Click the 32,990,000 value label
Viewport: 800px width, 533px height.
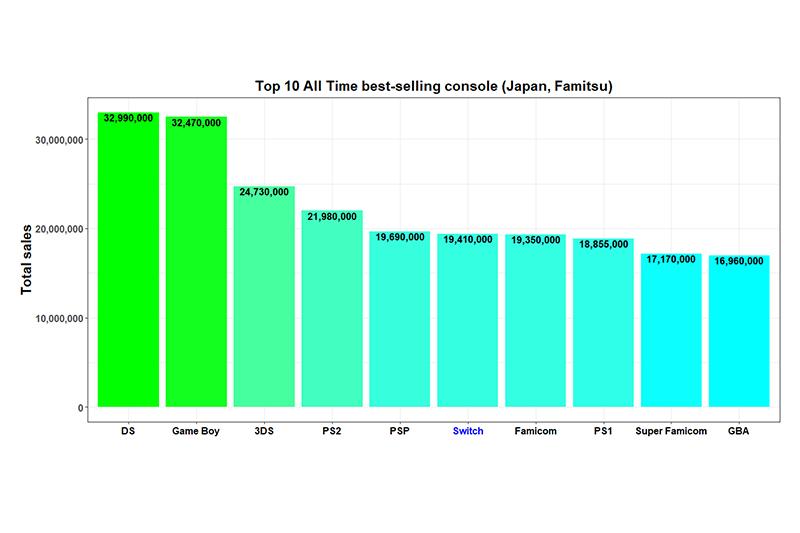point(128,118)
